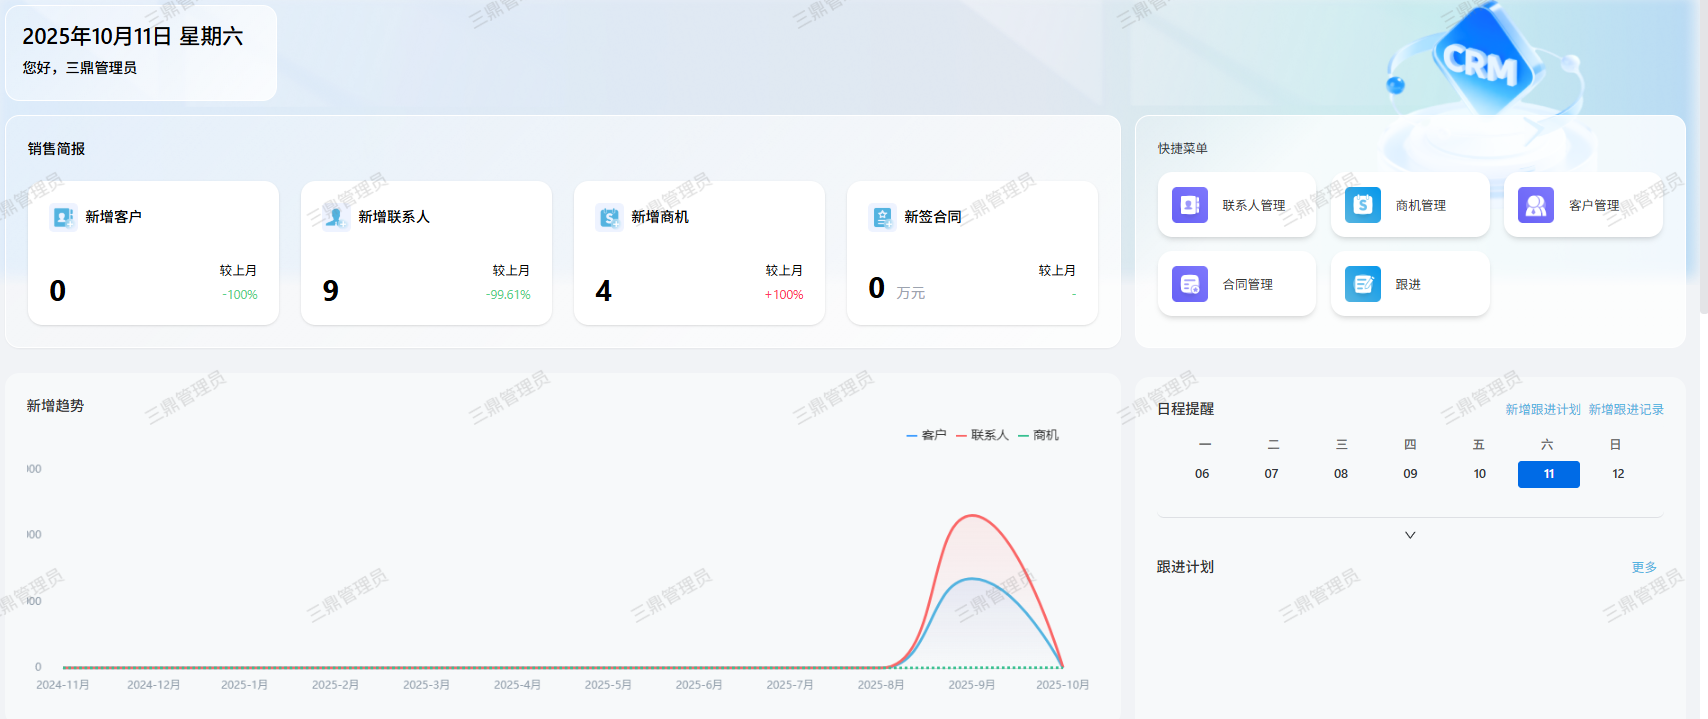Click 新增跟进记录 link

pyautogui.click(x=1626, y=410)
